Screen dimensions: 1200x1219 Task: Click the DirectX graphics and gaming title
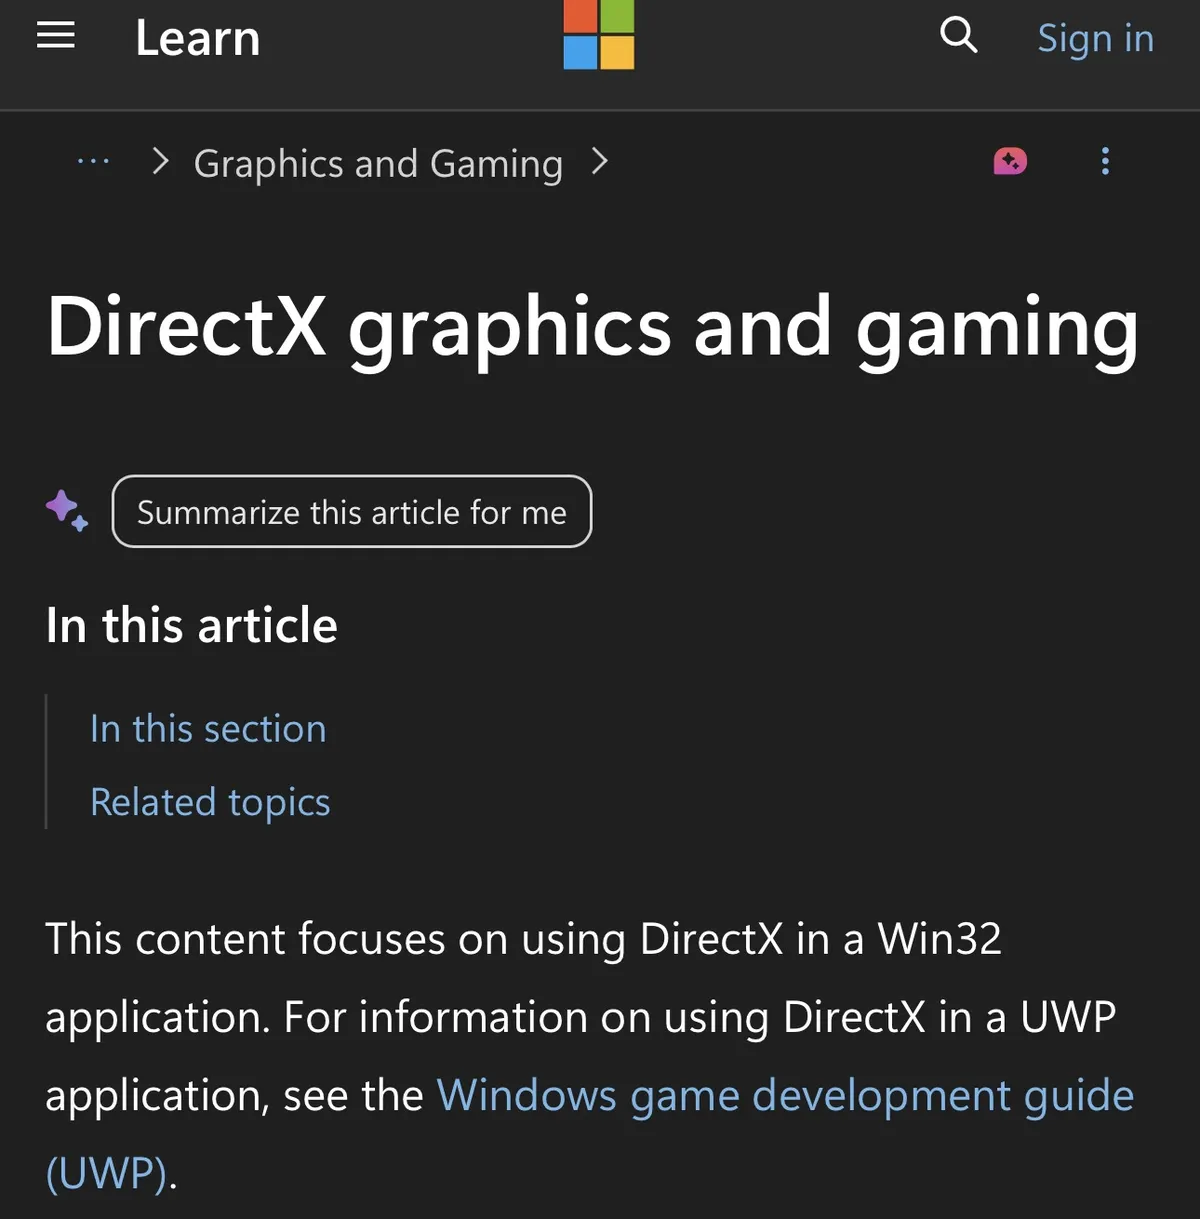pos(592,328)
